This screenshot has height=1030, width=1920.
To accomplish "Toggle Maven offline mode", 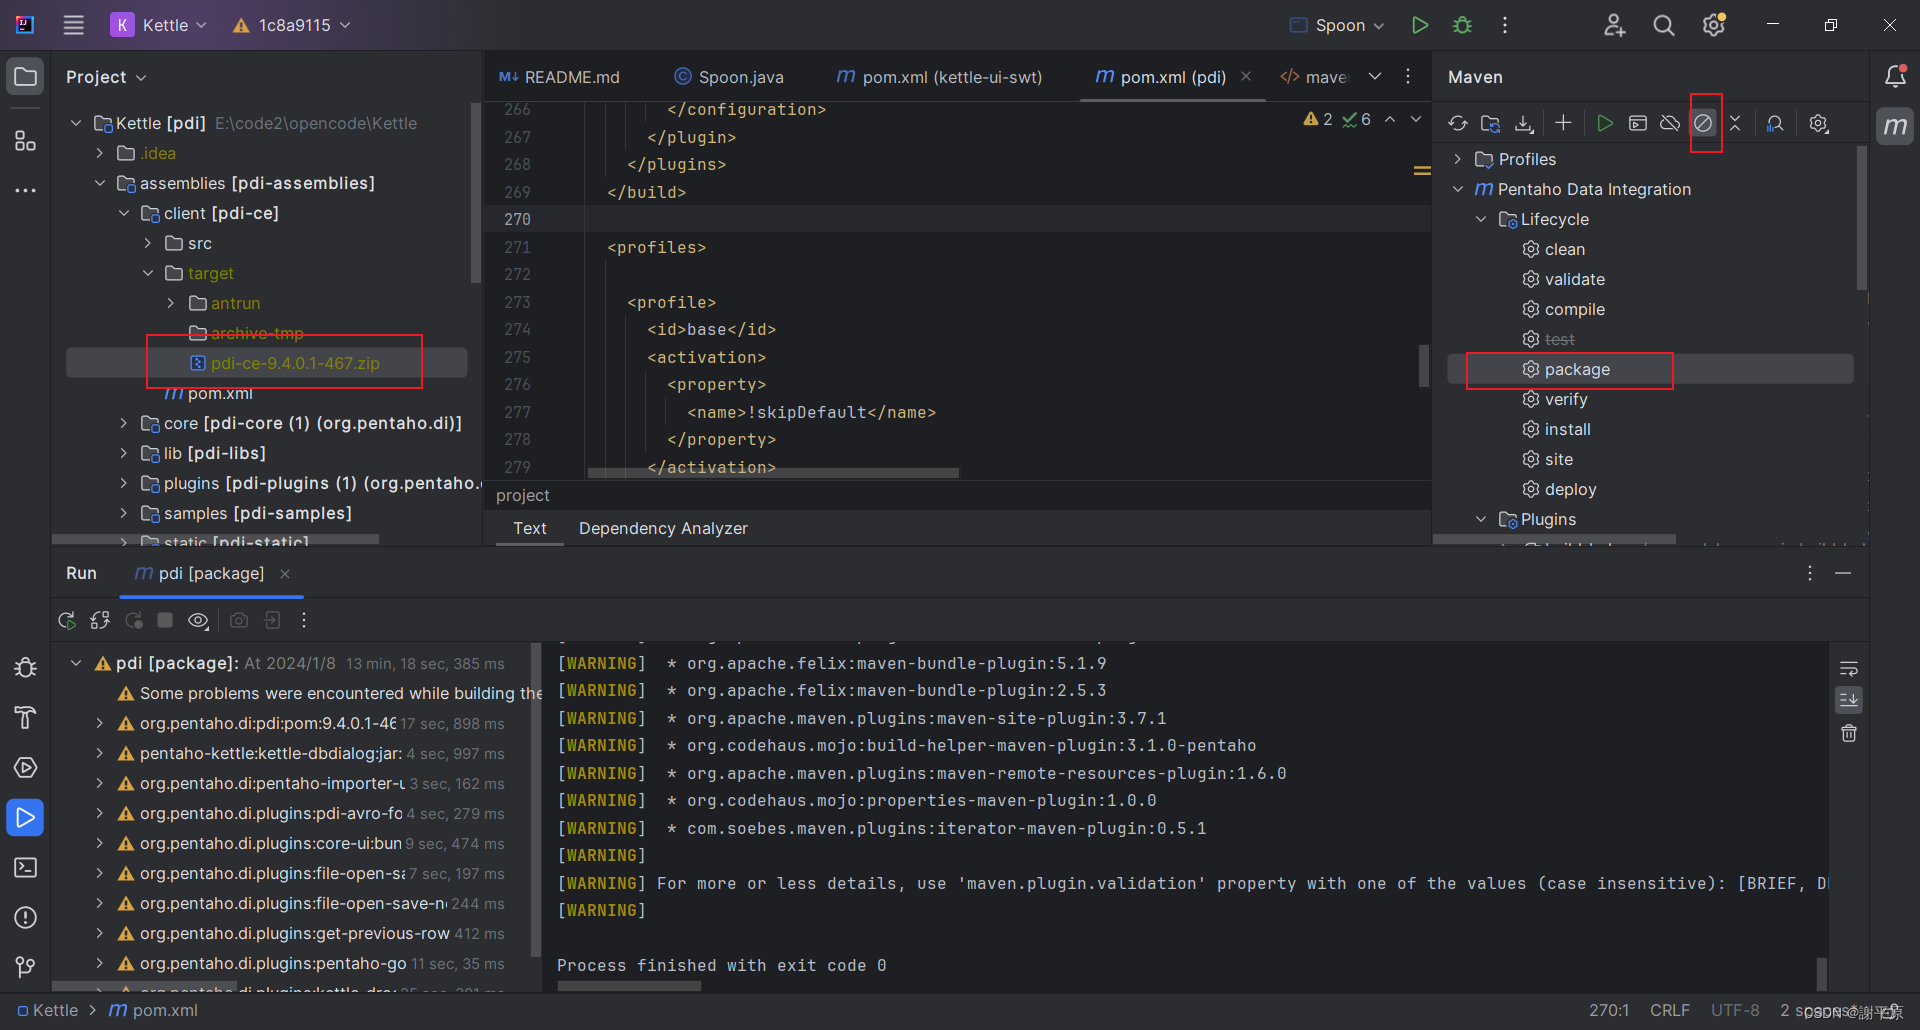I will pos(1670,123).
